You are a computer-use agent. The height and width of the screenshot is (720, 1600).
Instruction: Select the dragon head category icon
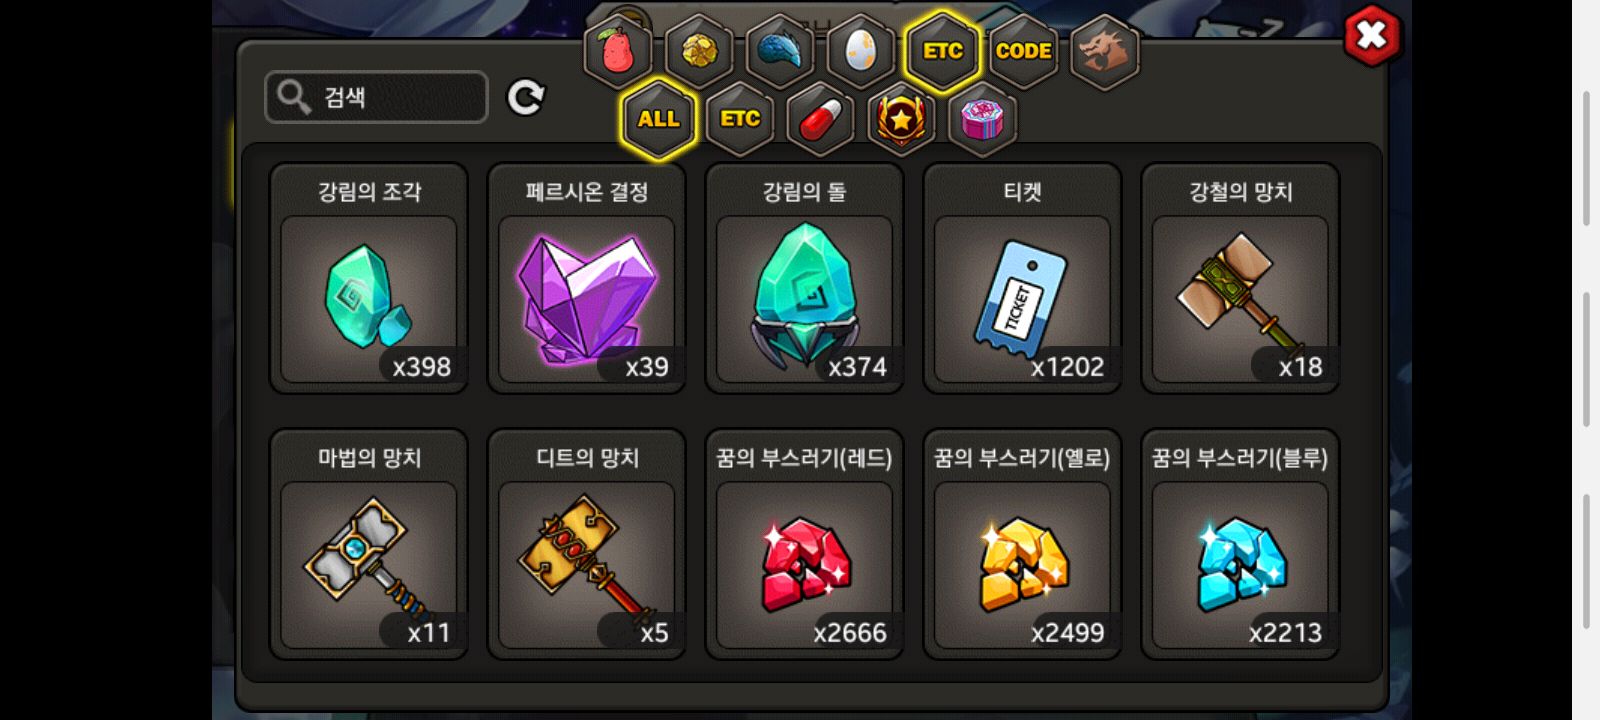pos(1104,50)
